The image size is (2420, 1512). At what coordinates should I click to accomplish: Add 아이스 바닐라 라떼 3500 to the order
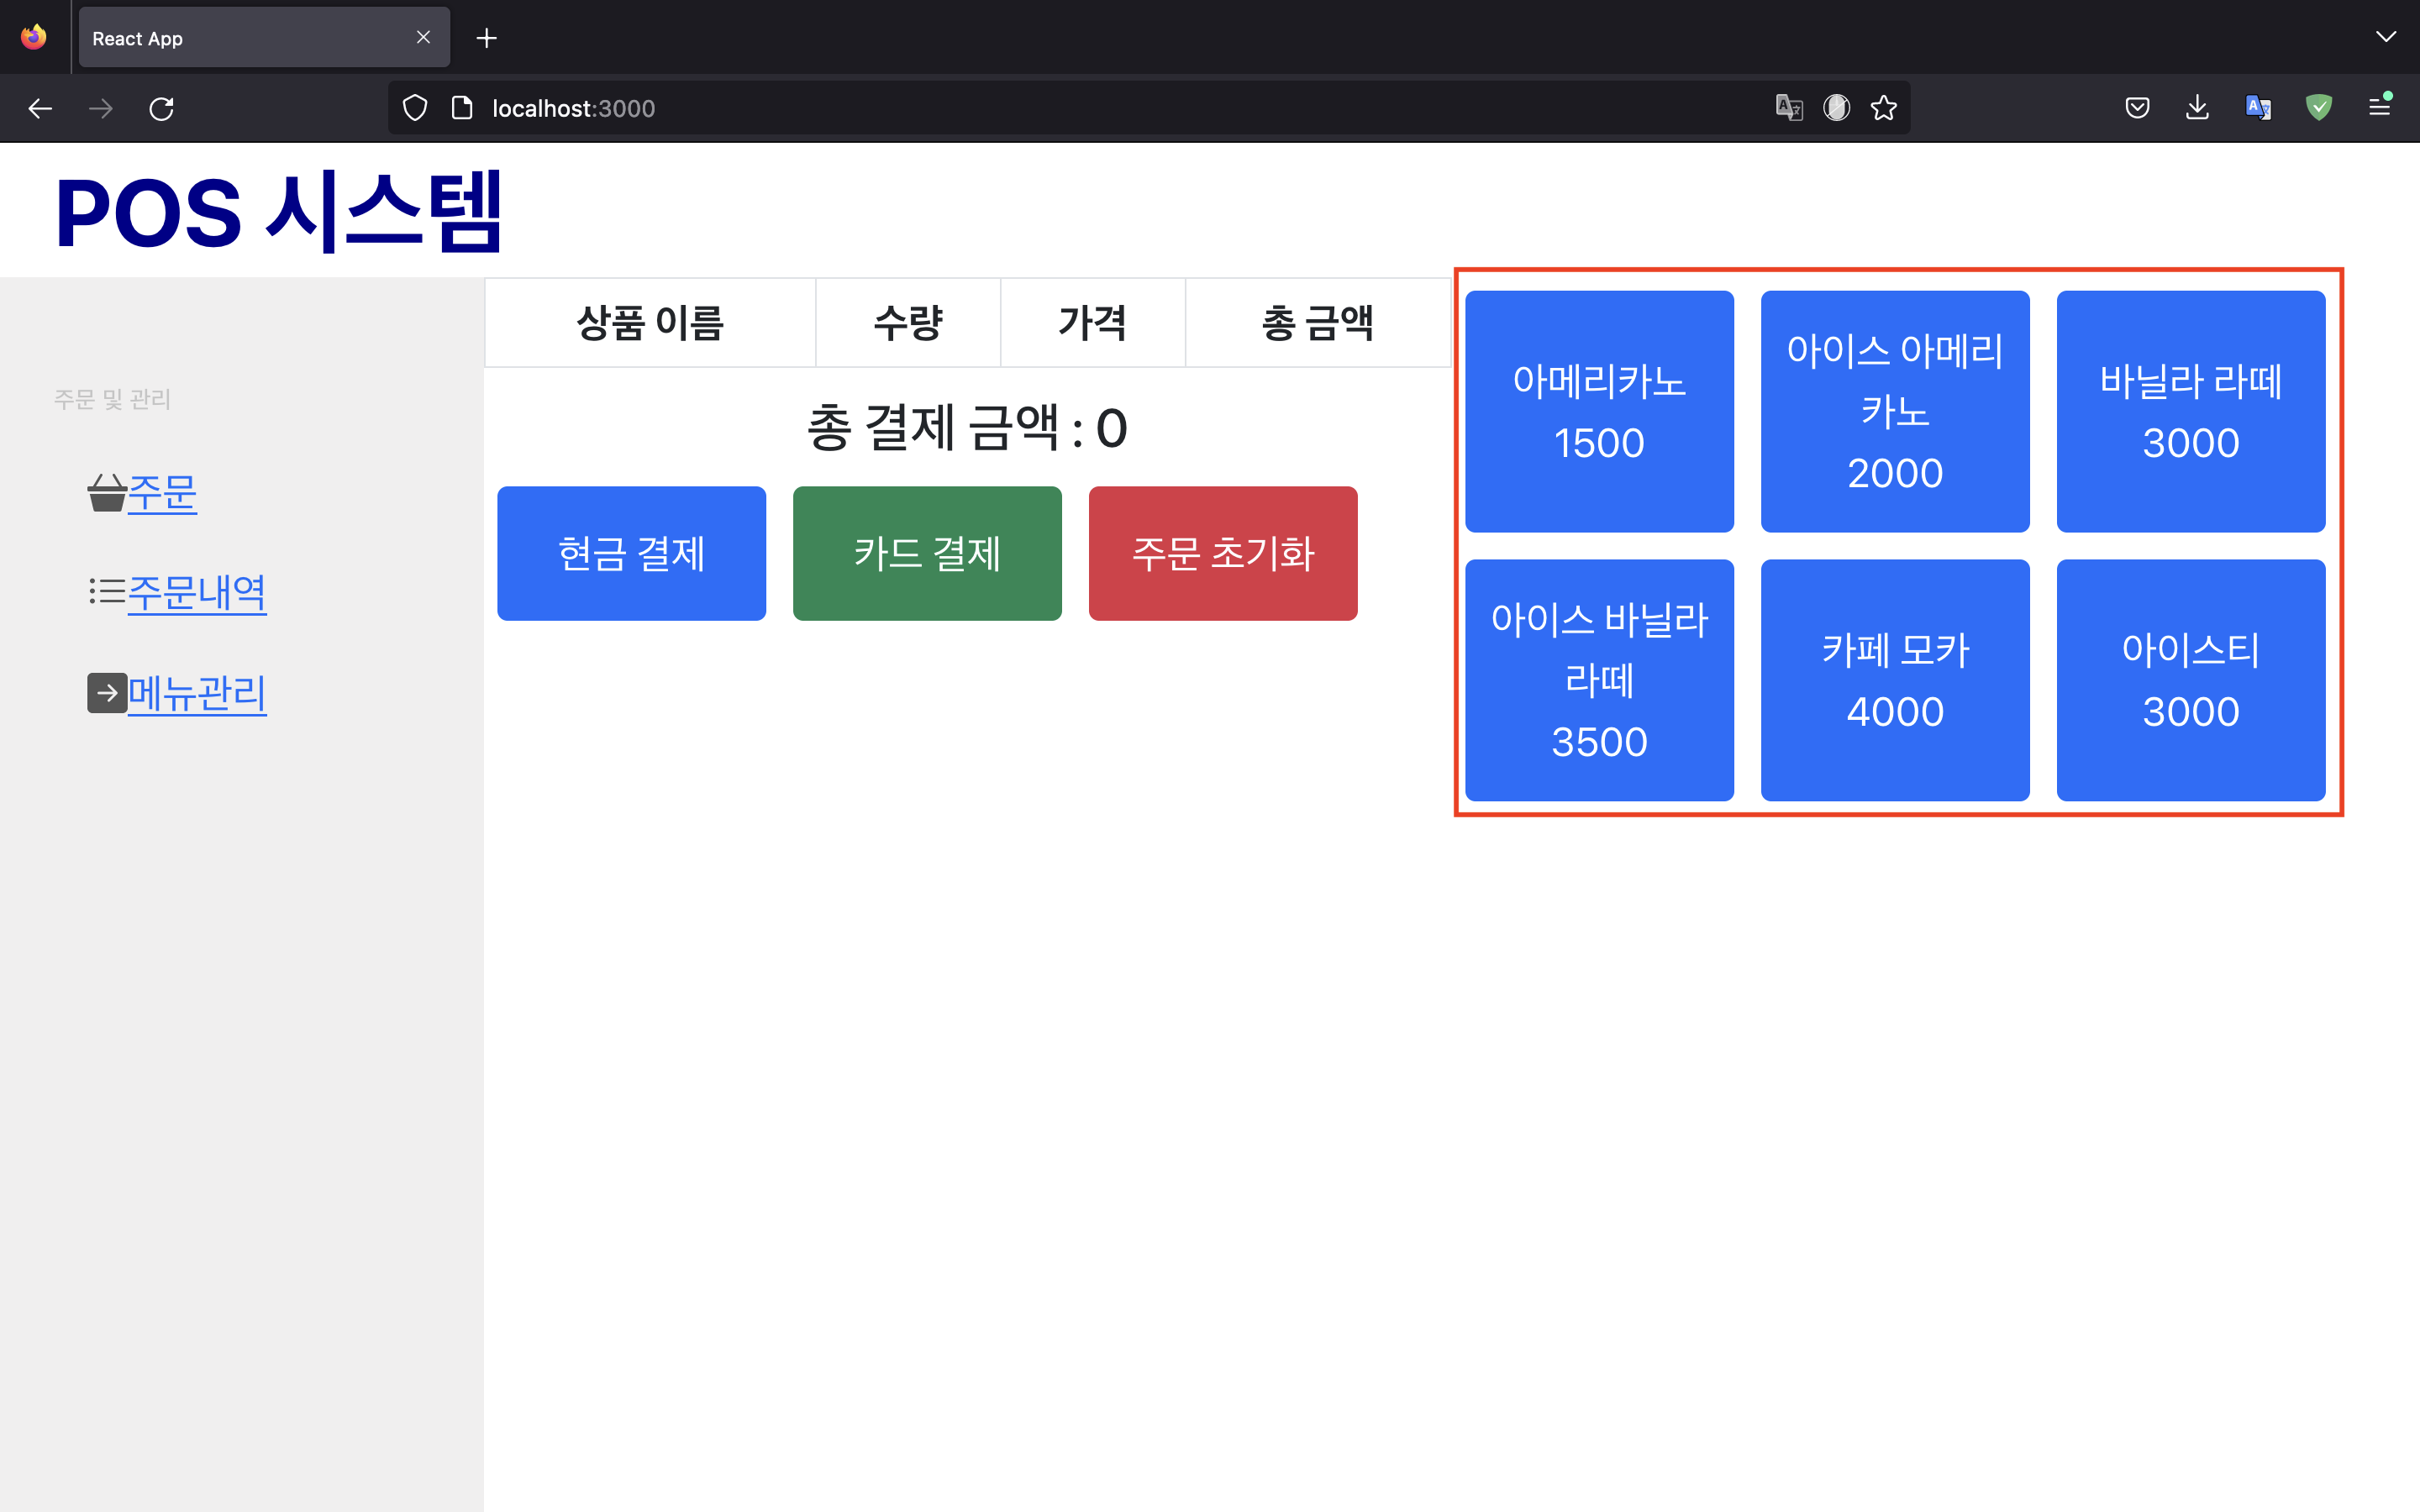point(1599,680)
